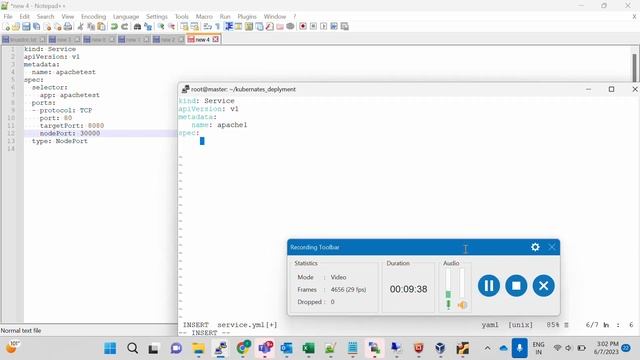The width and height of the screenshot is (640, 360).
Task: Click the ENG IN language indicator
Action: tap(538, 348)
